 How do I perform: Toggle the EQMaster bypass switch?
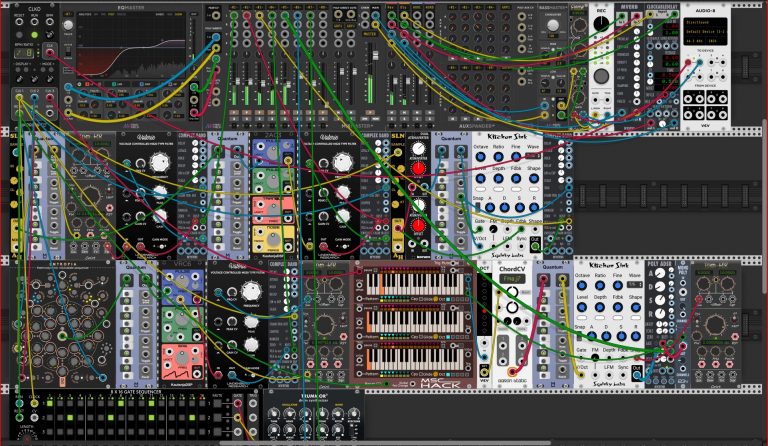pyautogui.click(x=68, y=52)
